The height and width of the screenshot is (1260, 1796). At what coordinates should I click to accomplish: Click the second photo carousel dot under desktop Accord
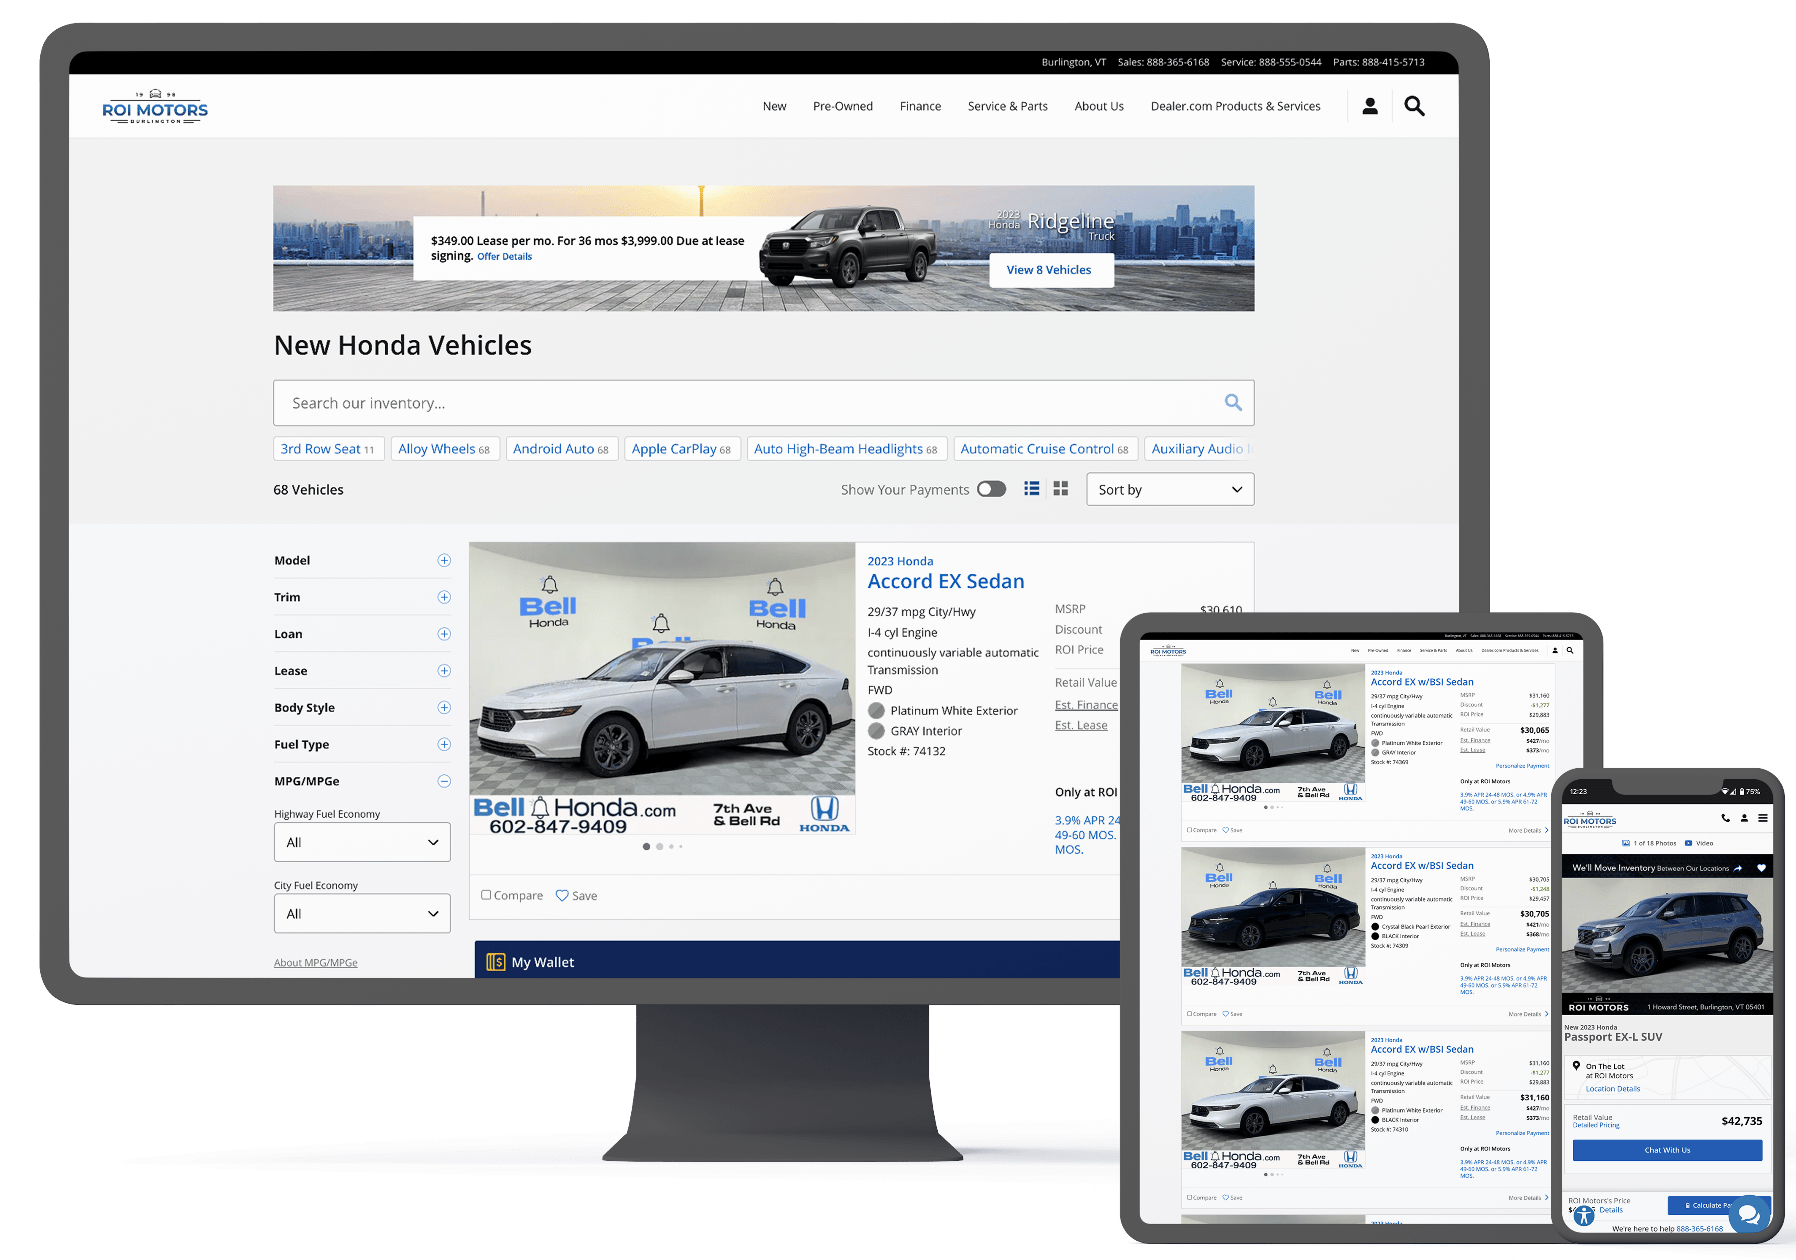[659, 846]
